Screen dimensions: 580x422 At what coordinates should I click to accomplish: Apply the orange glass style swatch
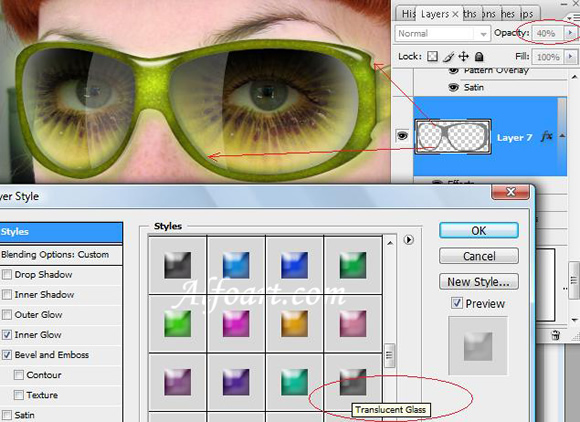coord(294,324)
